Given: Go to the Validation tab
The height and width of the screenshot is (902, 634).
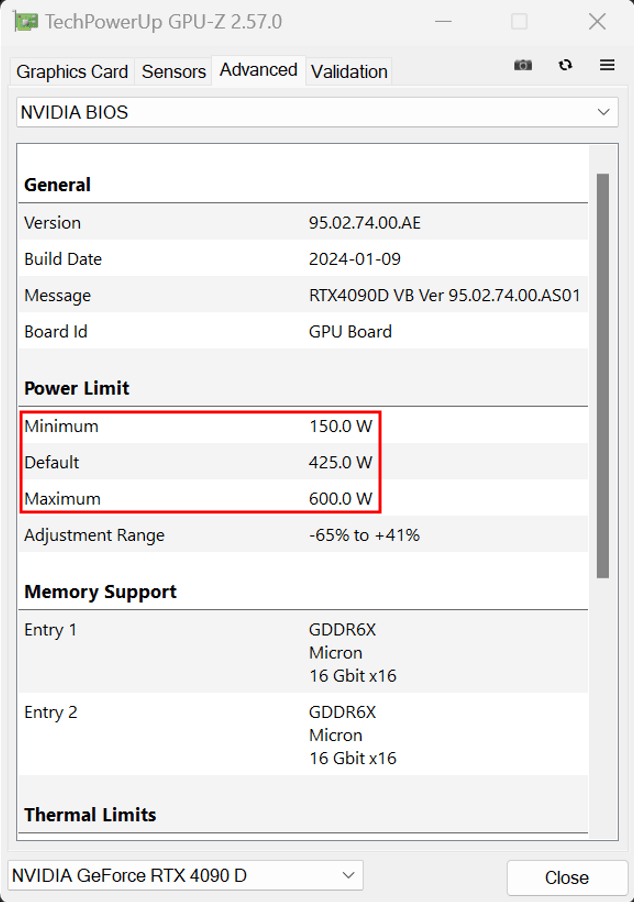Looking at the screenshot, I should 349,72.
